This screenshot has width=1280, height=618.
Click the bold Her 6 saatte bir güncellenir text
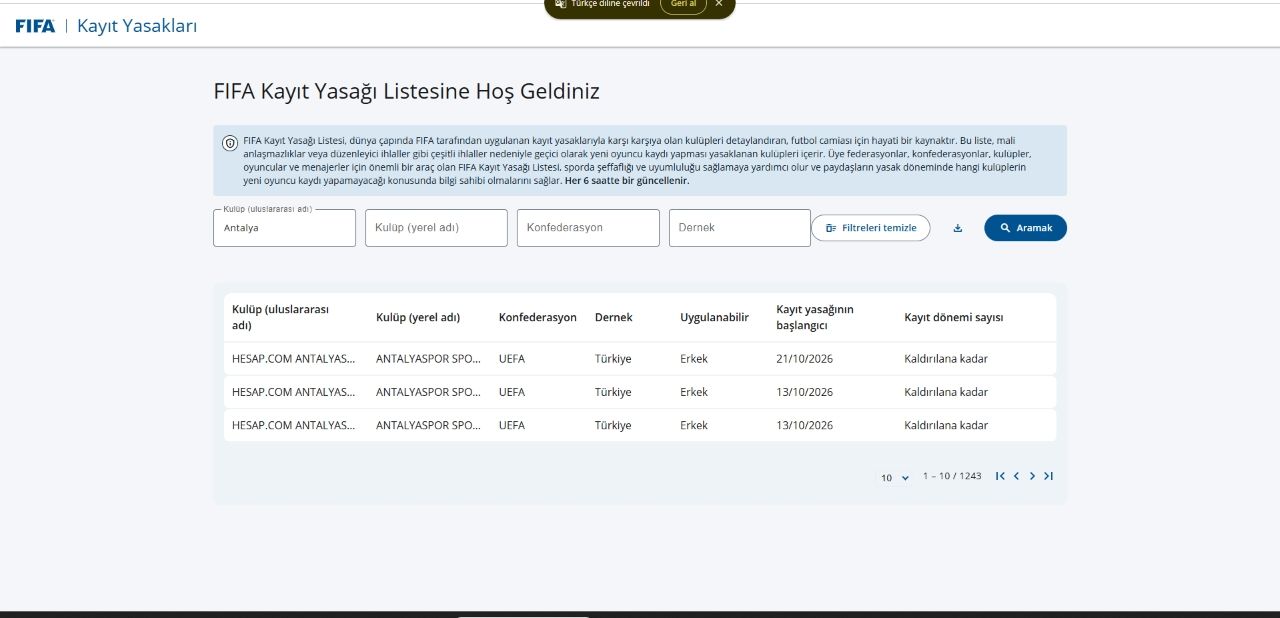point(627,181)
